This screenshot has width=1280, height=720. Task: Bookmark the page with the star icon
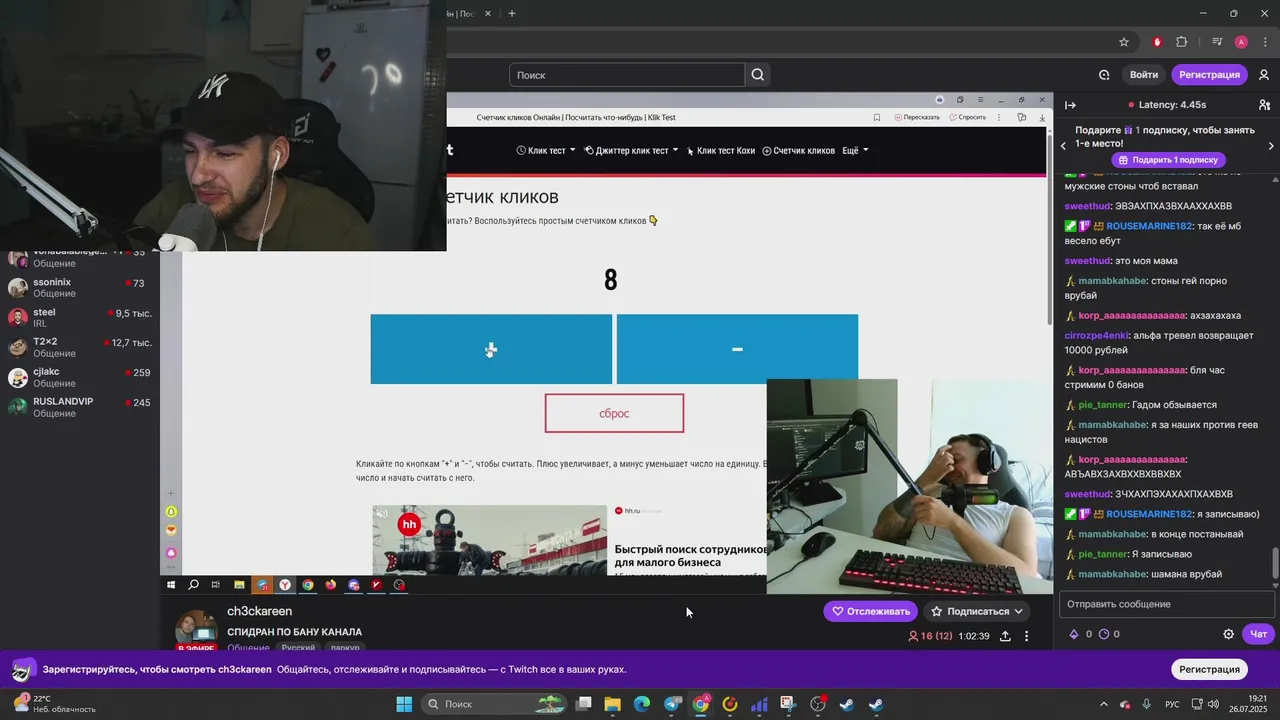coord(1124,42)
